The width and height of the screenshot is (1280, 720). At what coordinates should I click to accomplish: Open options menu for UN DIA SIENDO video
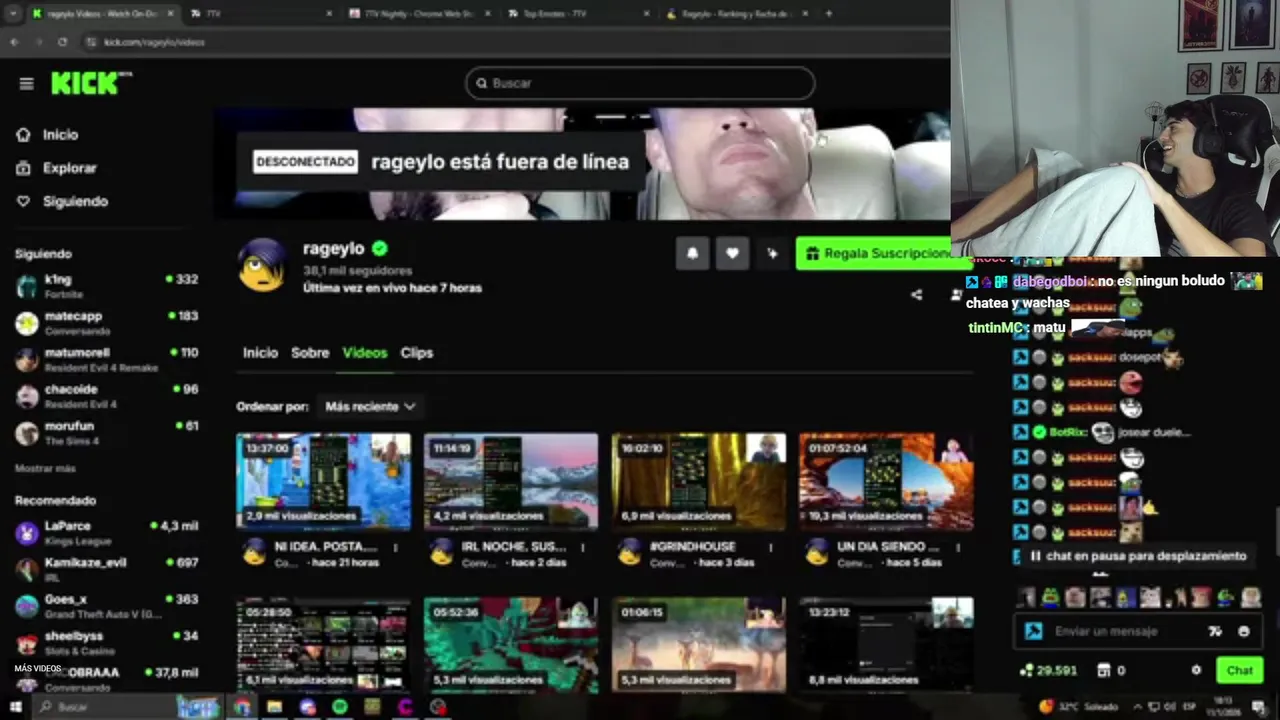coord(958,548)
